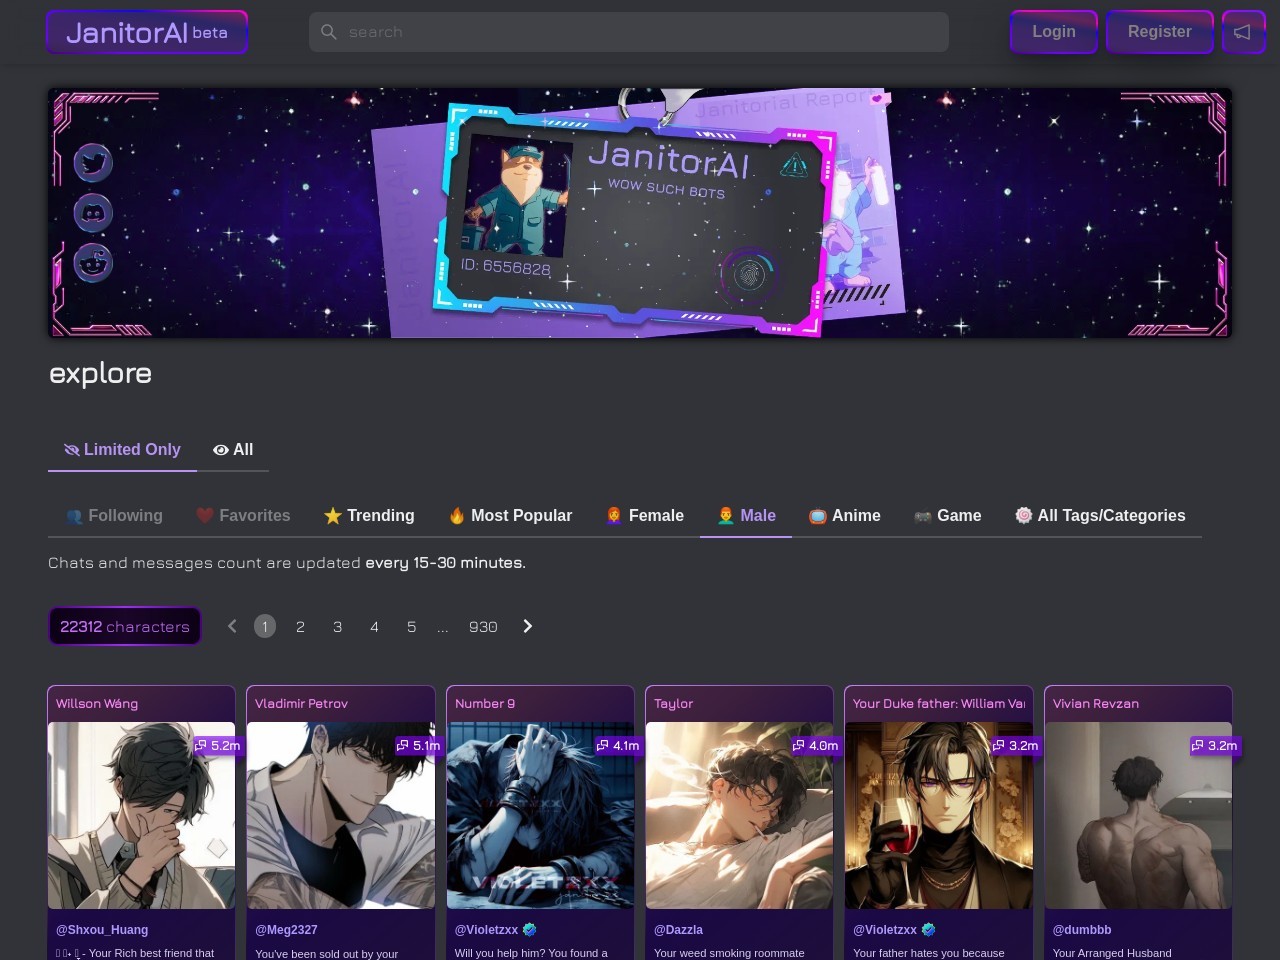Switch to the Female tab

(645, 516)
